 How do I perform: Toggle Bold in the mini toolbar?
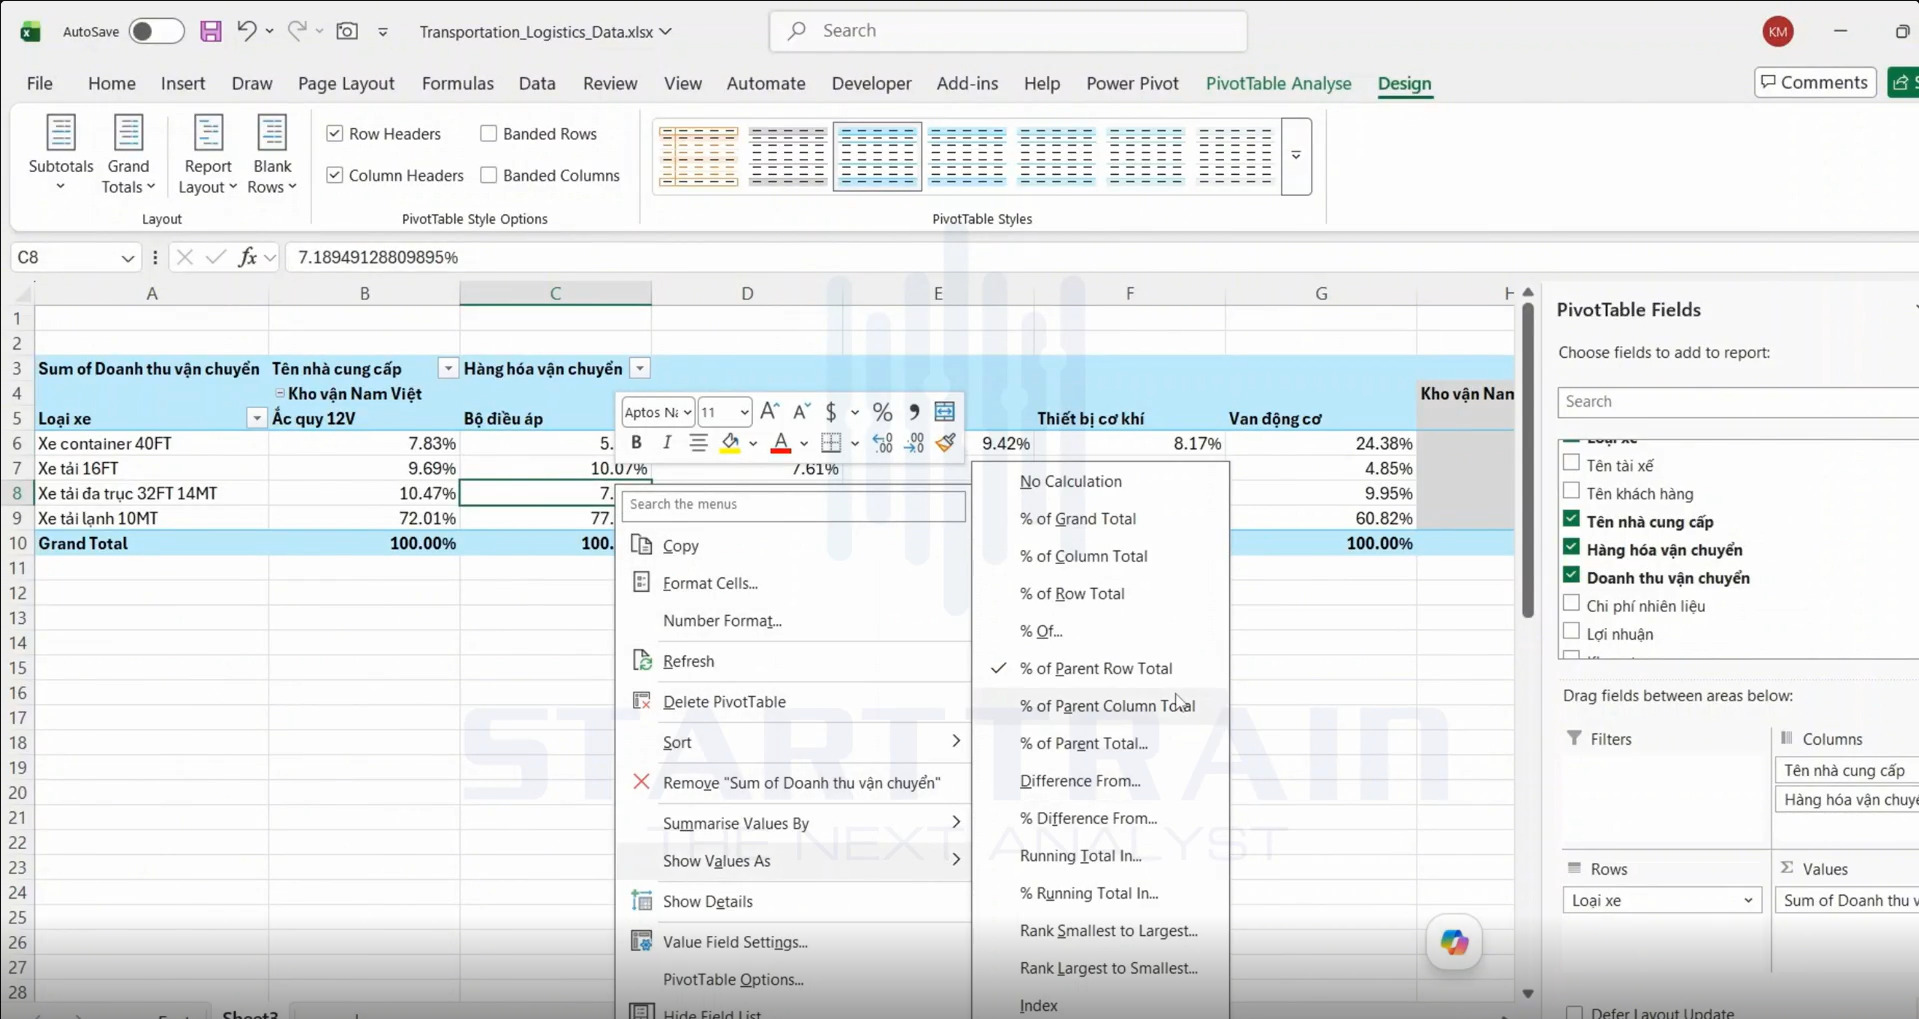[x=636, y=443]
